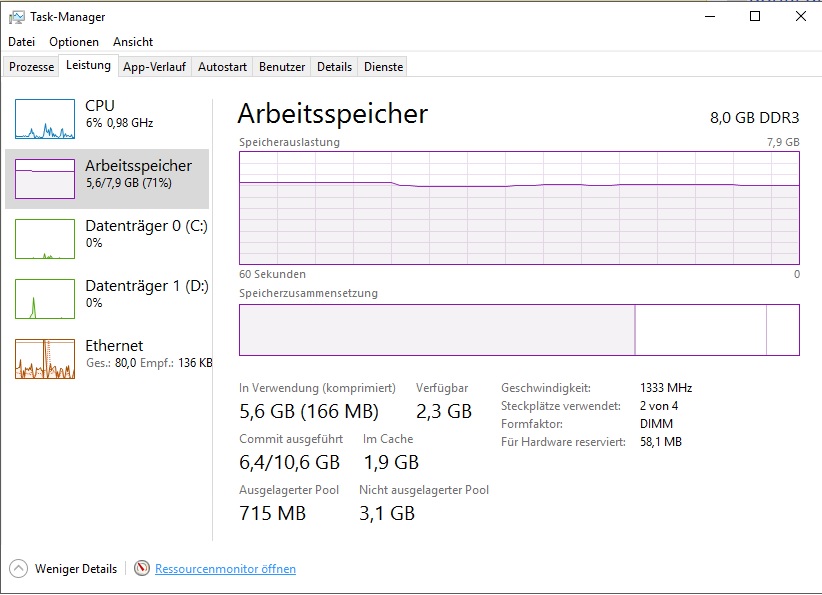
Task: Switch to the Details tab
Action: (x=334, y=67)
